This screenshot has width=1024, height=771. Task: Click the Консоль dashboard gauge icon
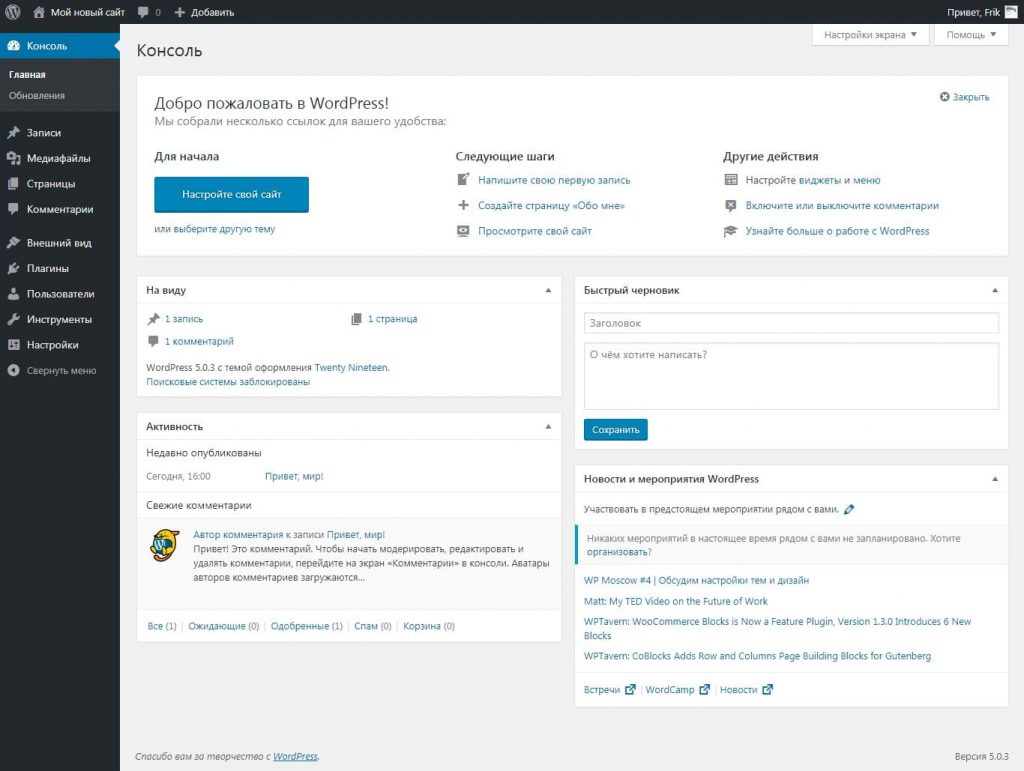(x=13, y=46)
